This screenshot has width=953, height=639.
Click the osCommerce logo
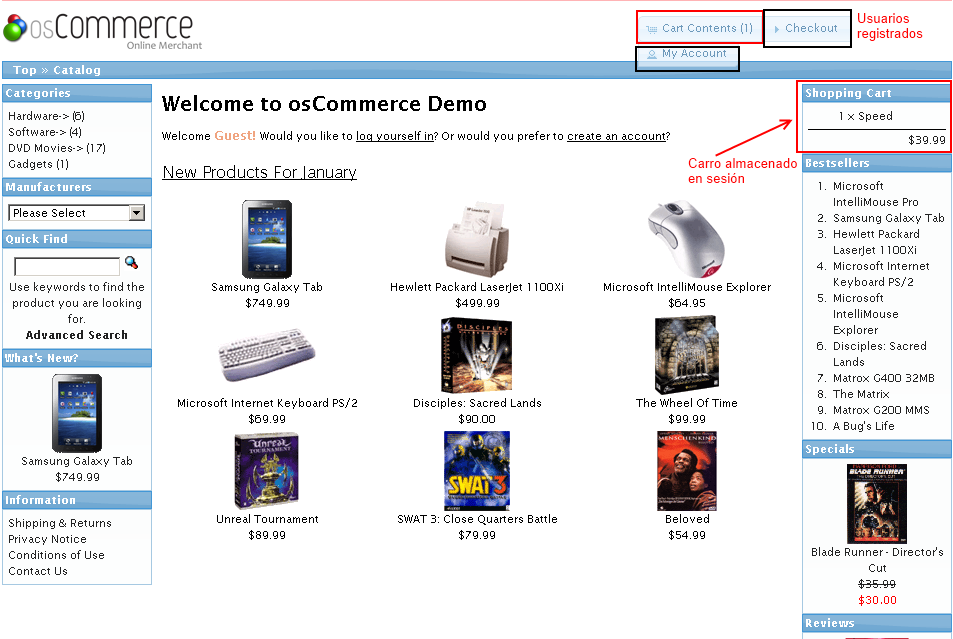tap(99, 29)
